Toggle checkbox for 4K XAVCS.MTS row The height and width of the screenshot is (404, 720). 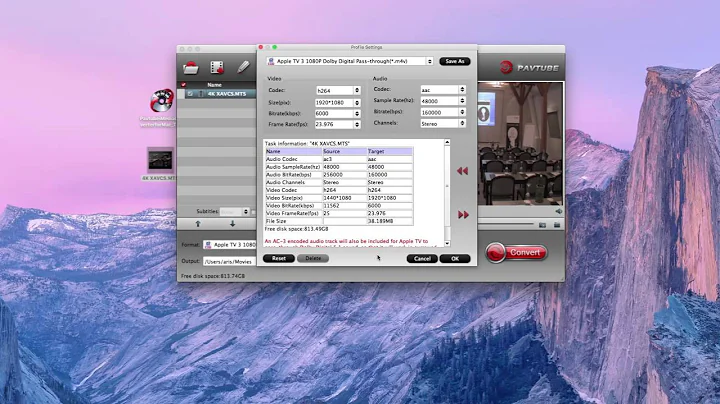pos(190,94)
